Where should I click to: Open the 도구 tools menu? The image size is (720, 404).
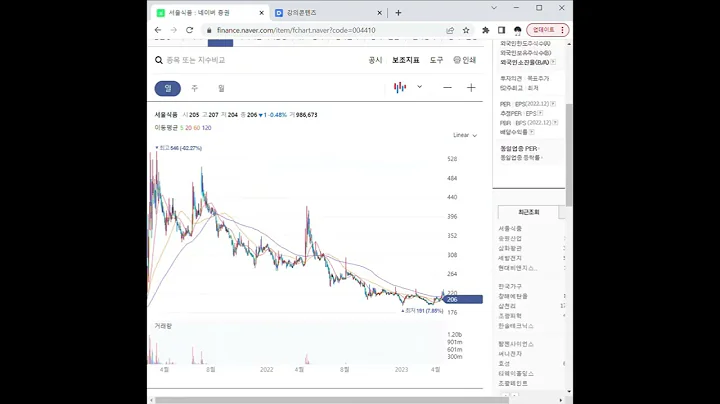click(436, 60)
